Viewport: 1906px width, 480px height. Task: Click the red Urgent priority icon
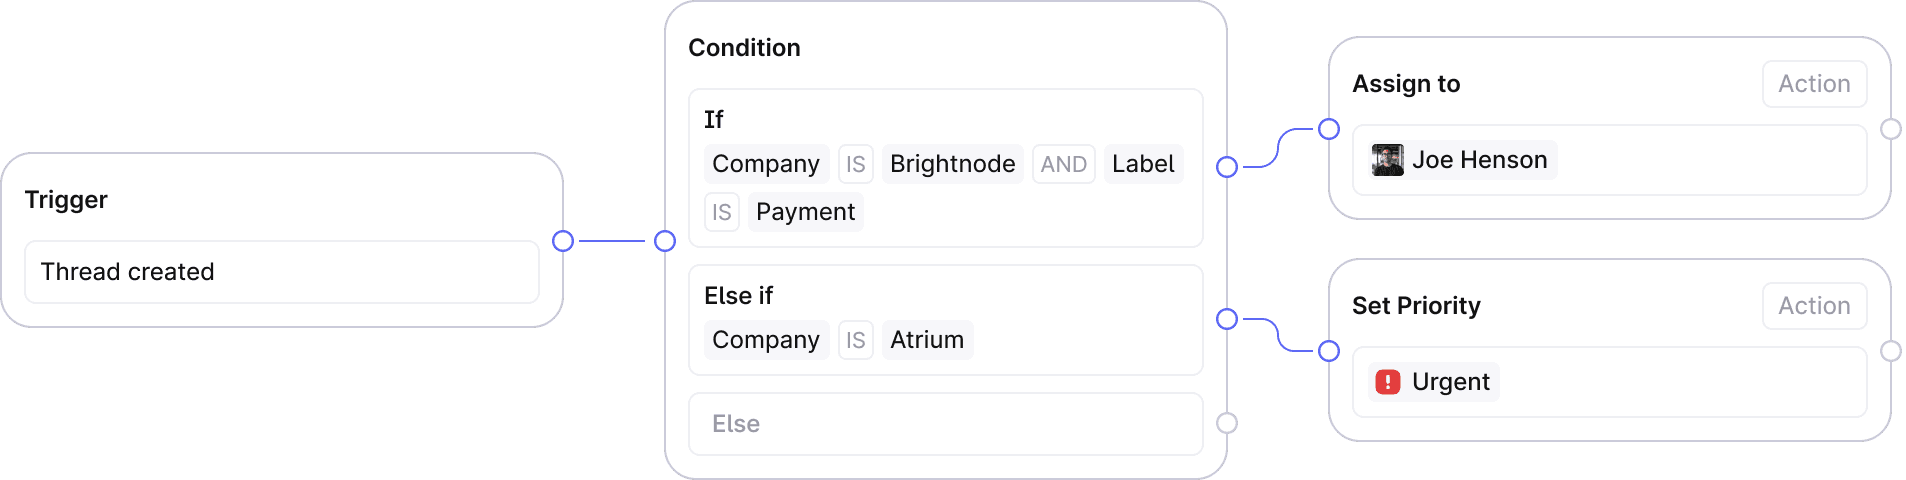1387,382
